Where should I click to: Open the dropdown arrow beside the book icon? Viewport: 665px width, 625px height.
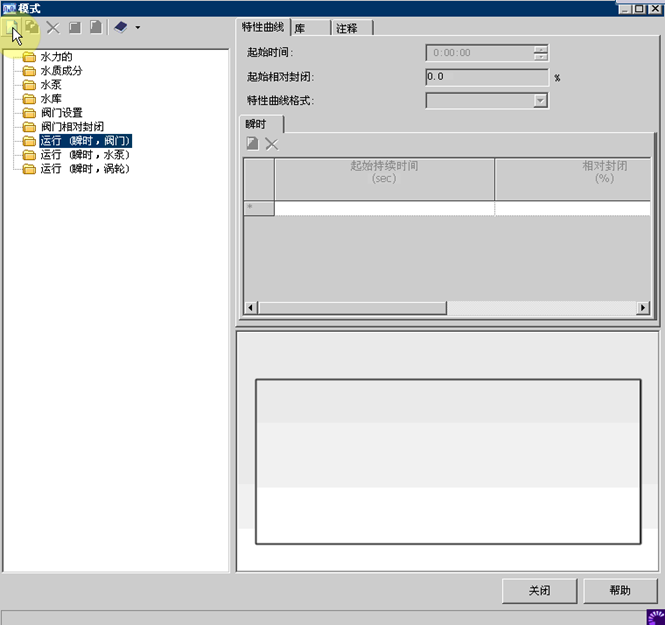tap(137, 28)
